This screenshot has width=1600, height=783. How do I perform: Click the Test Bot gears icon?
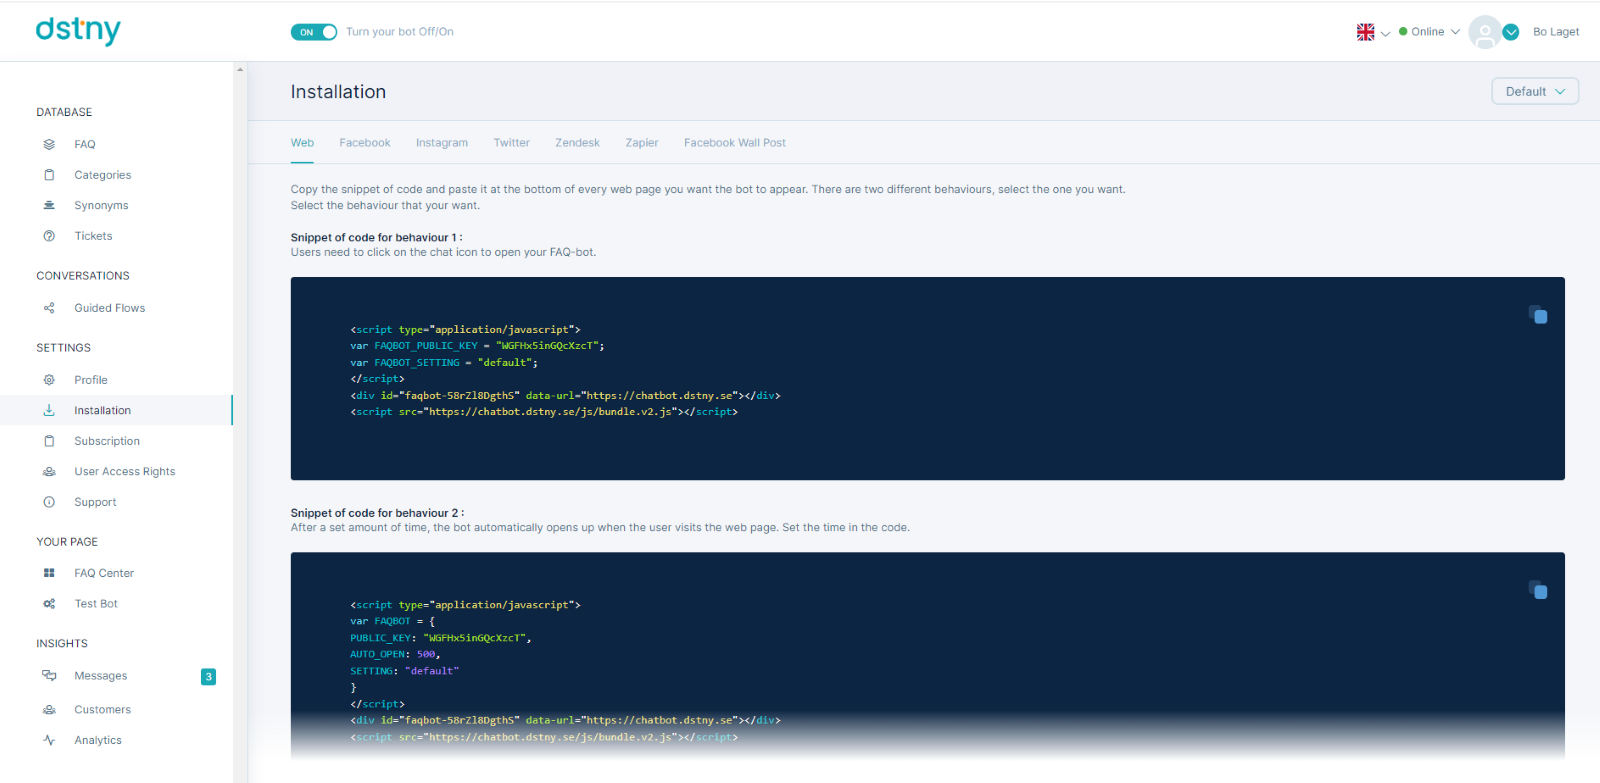pyautogui.click(x=49, y=604)
